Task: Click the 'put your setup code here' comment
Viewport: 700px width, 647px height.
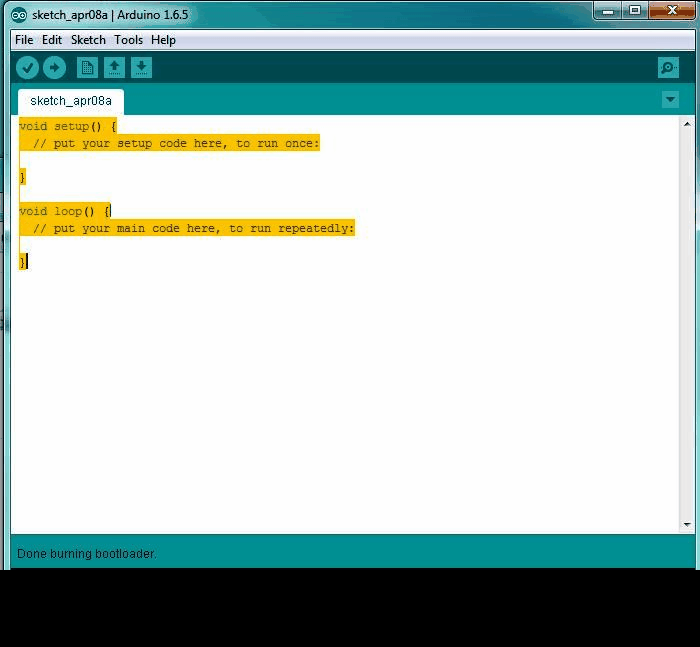Action: click(x=176, y=143)
